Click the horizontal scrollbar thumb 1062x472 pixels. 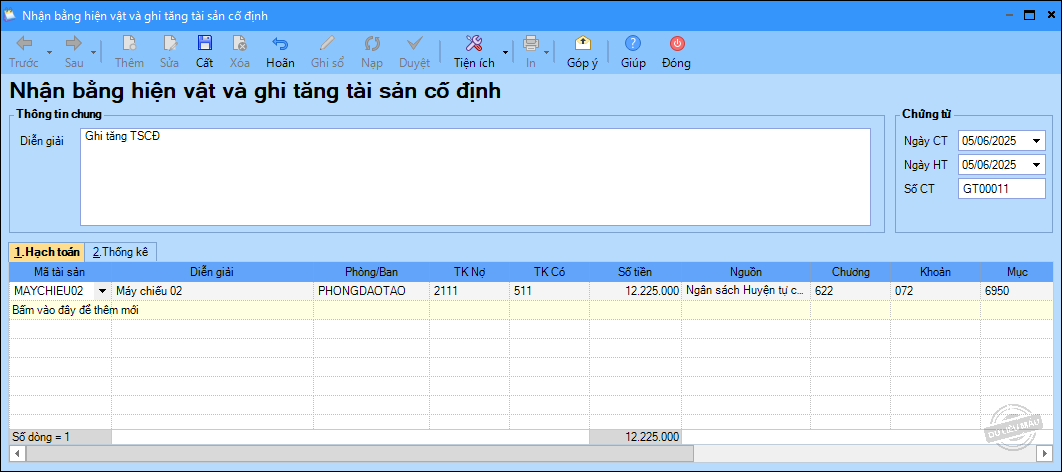pyautogui.click(x=360, y=452)
